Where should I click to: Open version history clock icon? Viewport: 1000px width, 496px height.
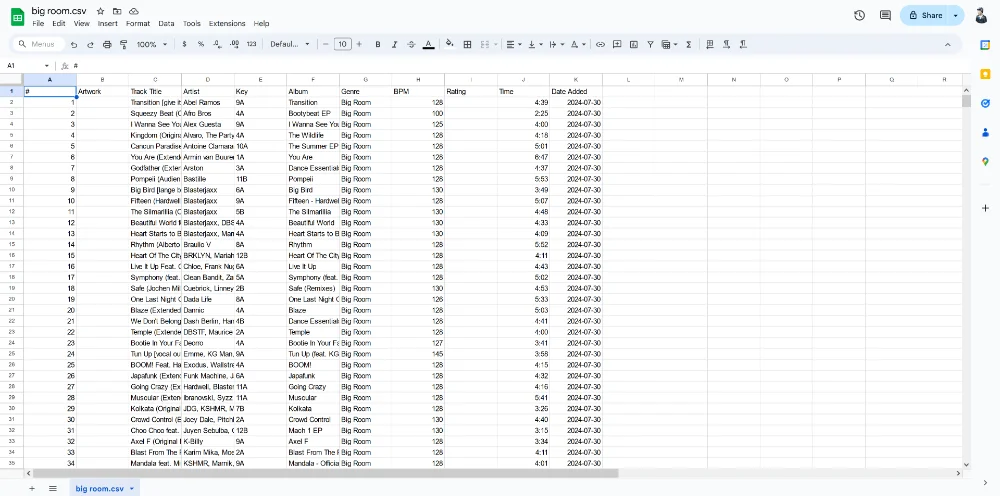[859, 15]
